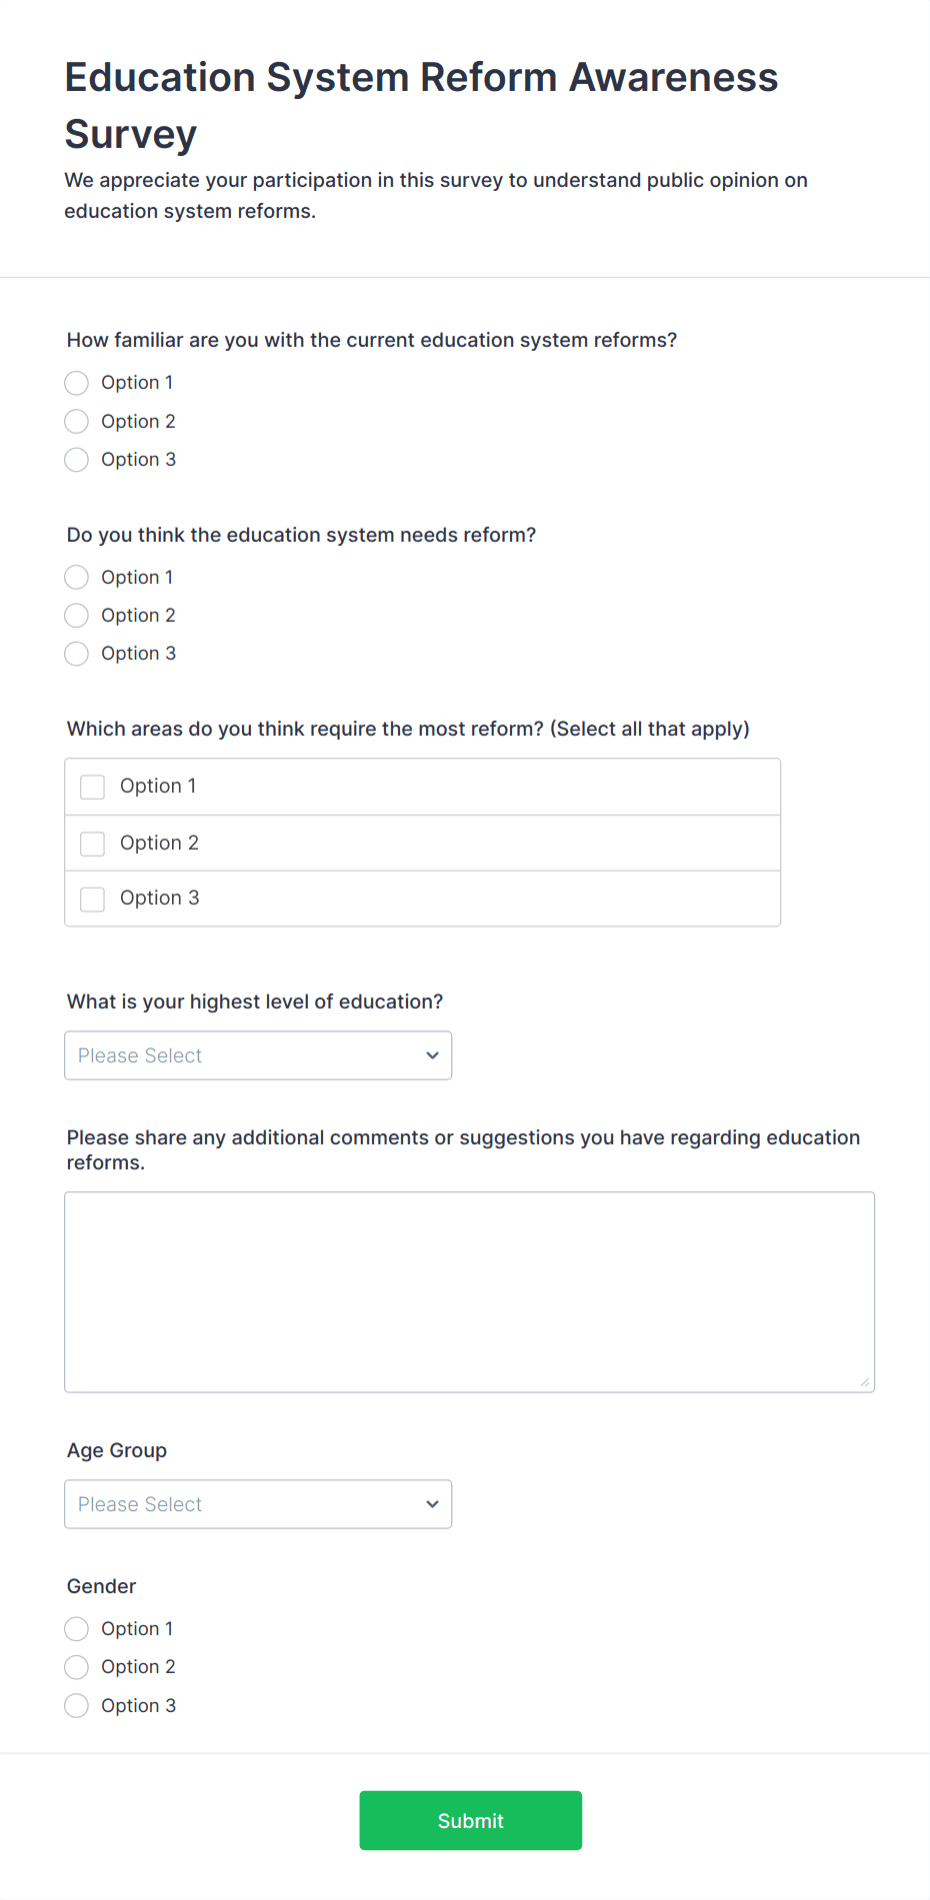Open the Age Group dropdown

pyautogui.click(x=257, y=1504)
